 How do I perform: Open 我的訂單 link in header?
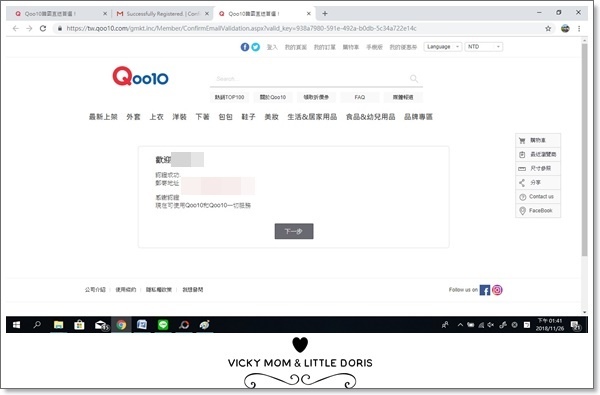coord(324,47)
